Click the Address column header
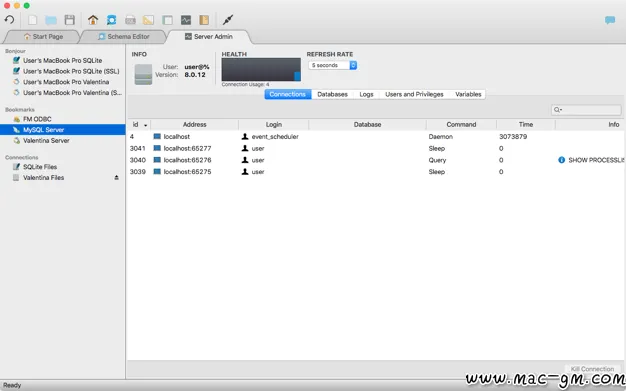626x391 pixels. 194,125
